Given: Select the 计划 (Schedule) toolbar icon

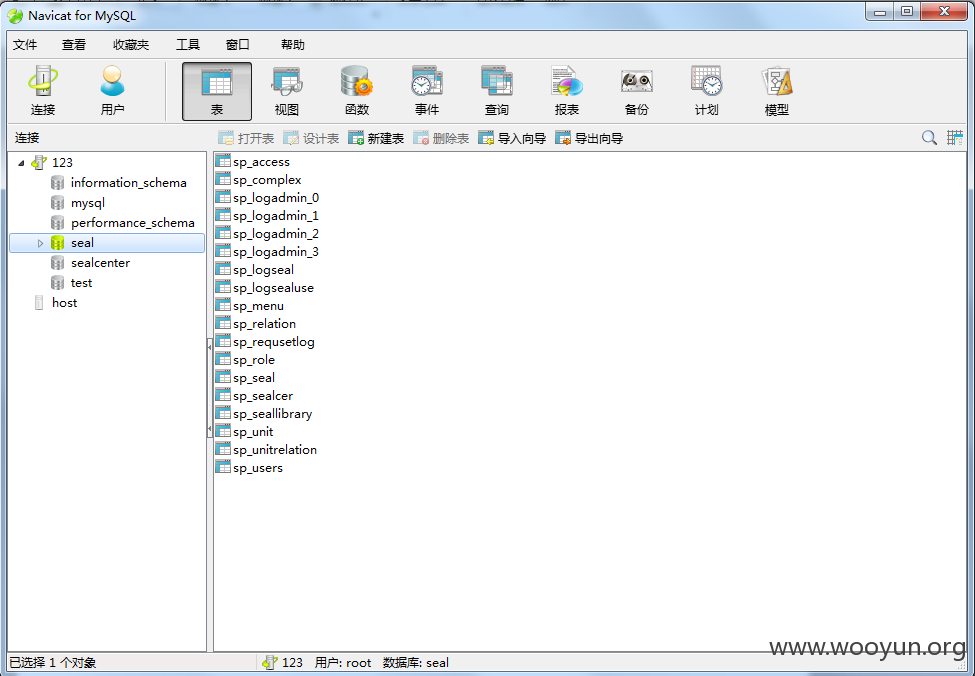Looking at the screenshot, I should [706, 91].
